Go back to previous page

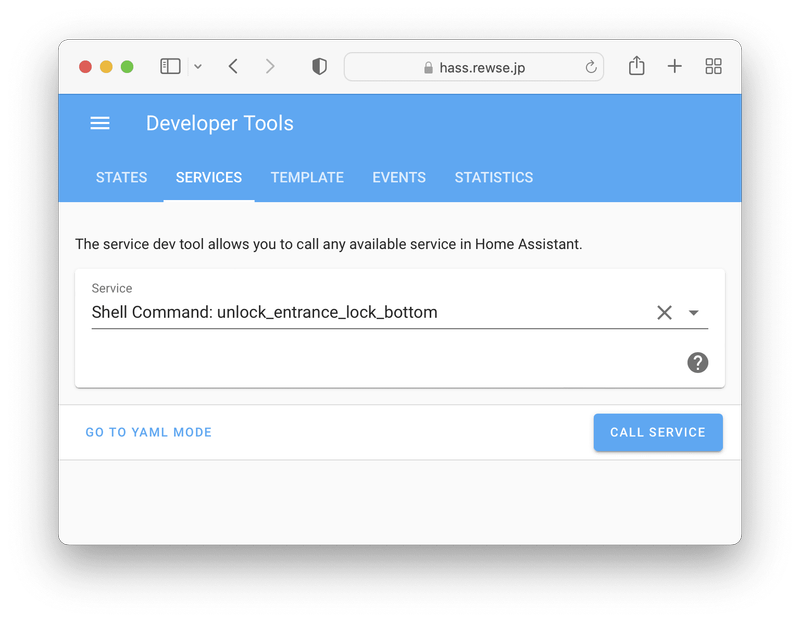[233, 66]
